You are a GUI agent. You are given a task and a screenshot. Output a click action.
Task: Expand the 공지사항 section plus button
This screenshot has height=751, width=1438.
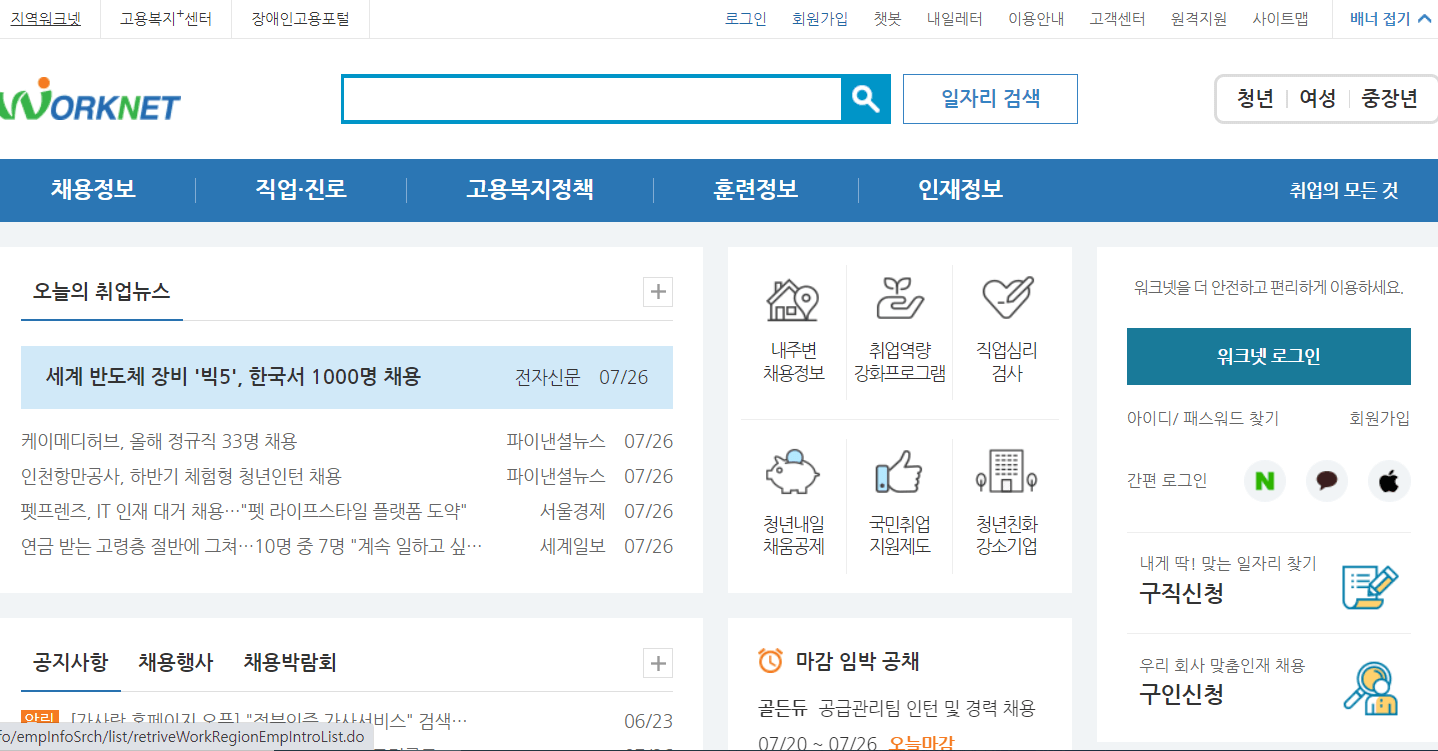click(657, 663)
